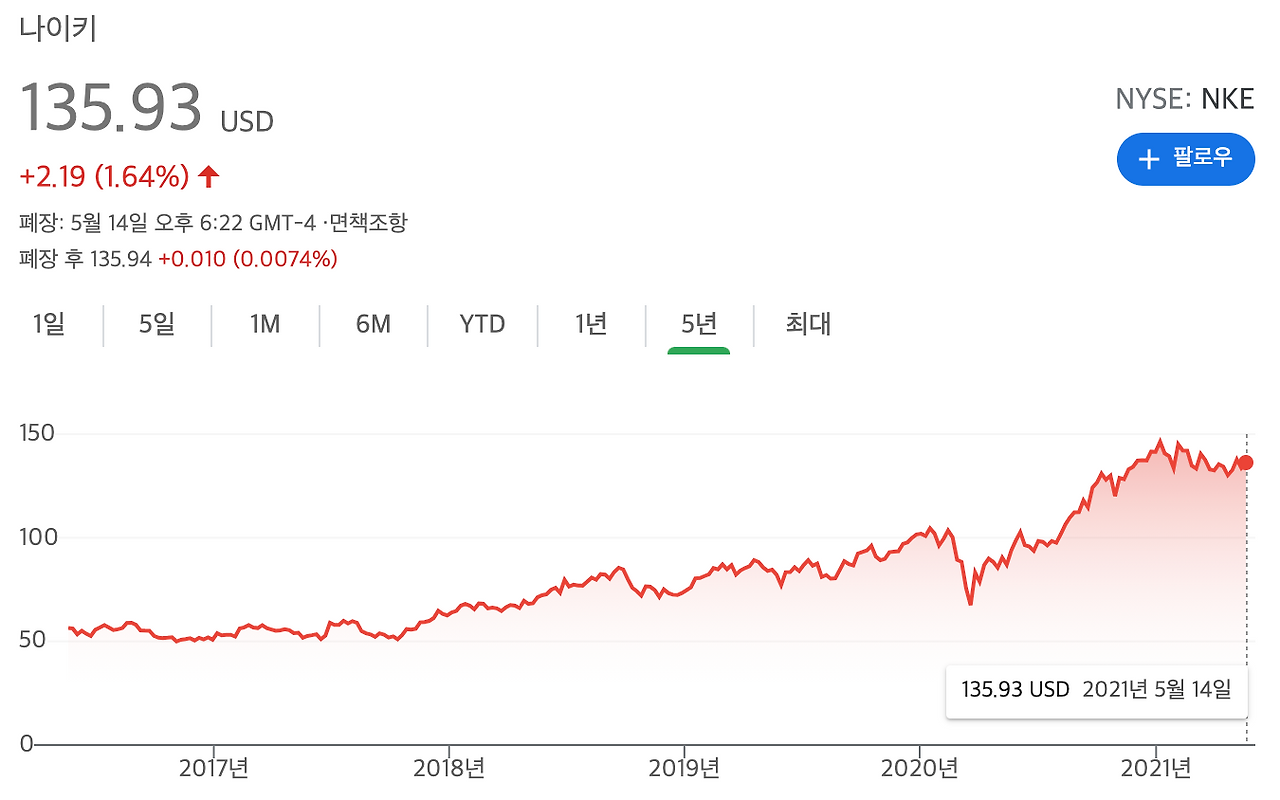This screenshot has height=800, width=1280.
Task: Choose the 1년 range tab
Action: pyautogui.click(x=591, y=324)
